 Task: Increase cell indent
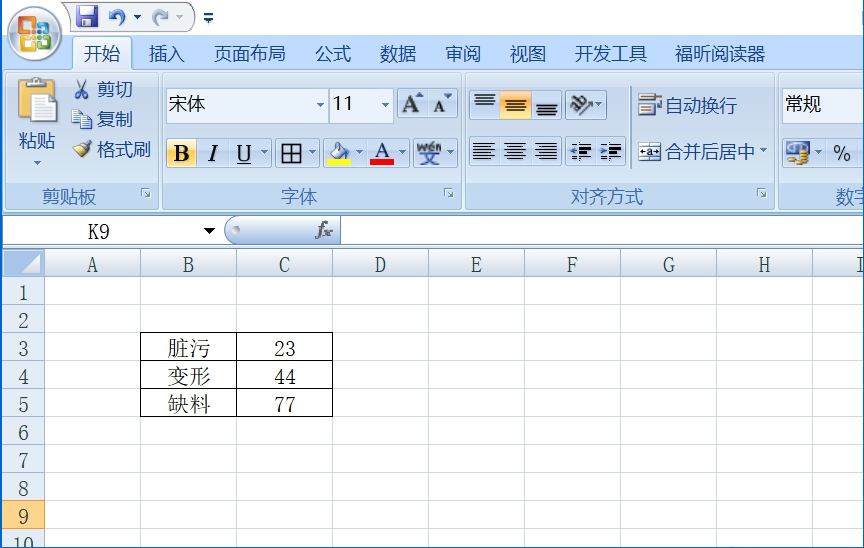click(x=611, y=151)
